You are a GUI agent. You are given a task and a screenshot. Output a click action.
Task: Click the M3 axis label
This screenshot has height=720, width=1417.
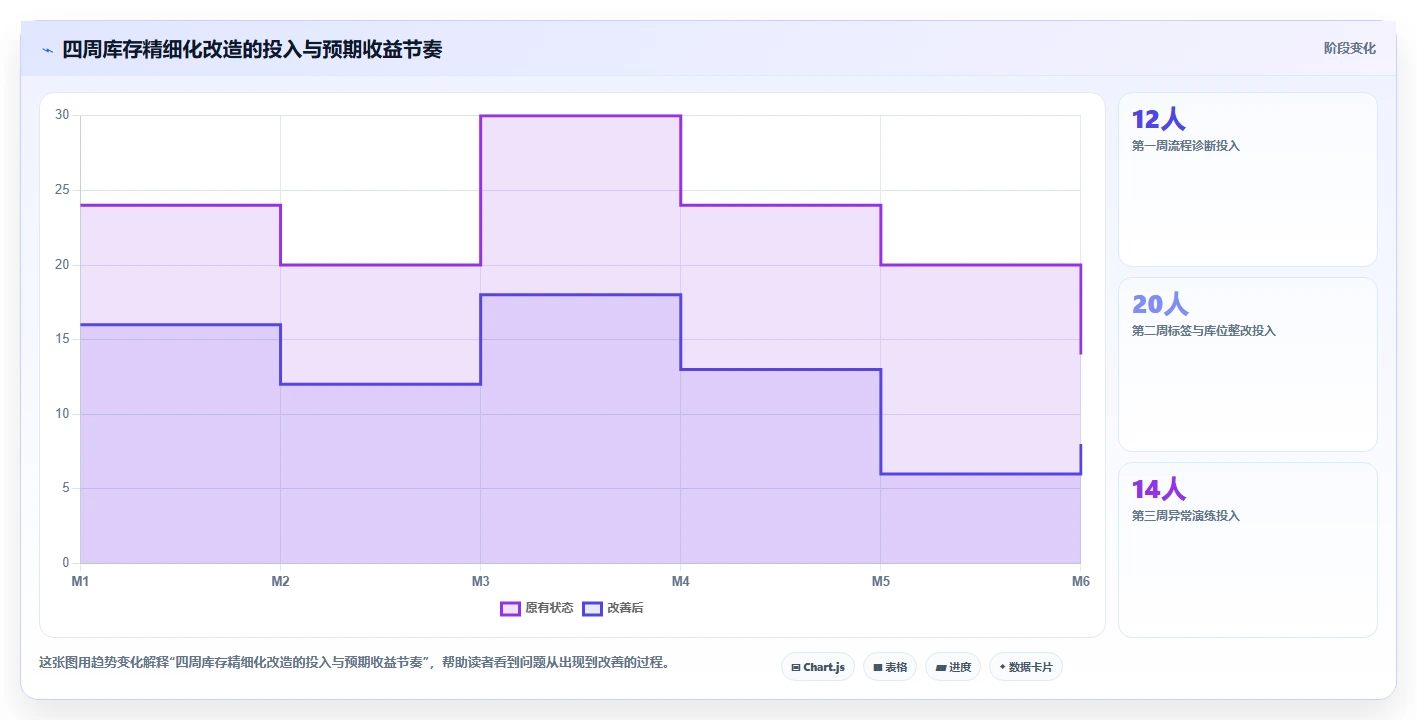point(480,581)
